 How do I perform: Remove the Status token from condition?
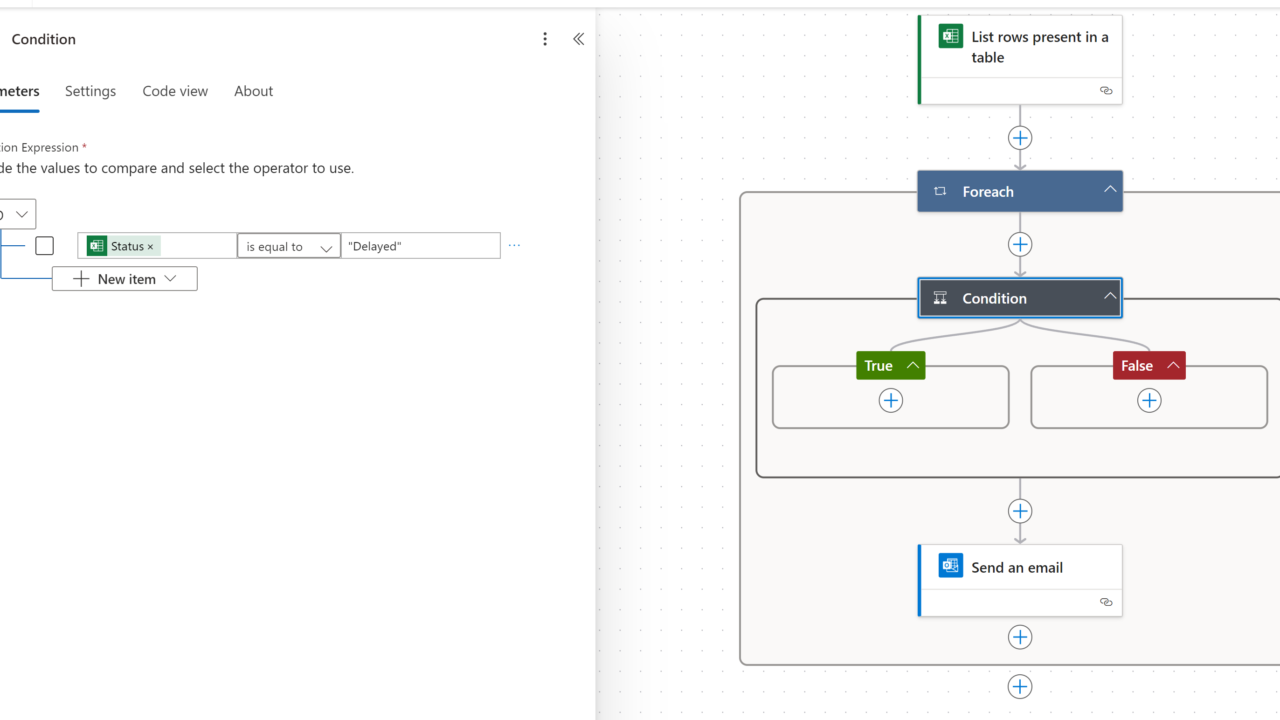(150, 247)
